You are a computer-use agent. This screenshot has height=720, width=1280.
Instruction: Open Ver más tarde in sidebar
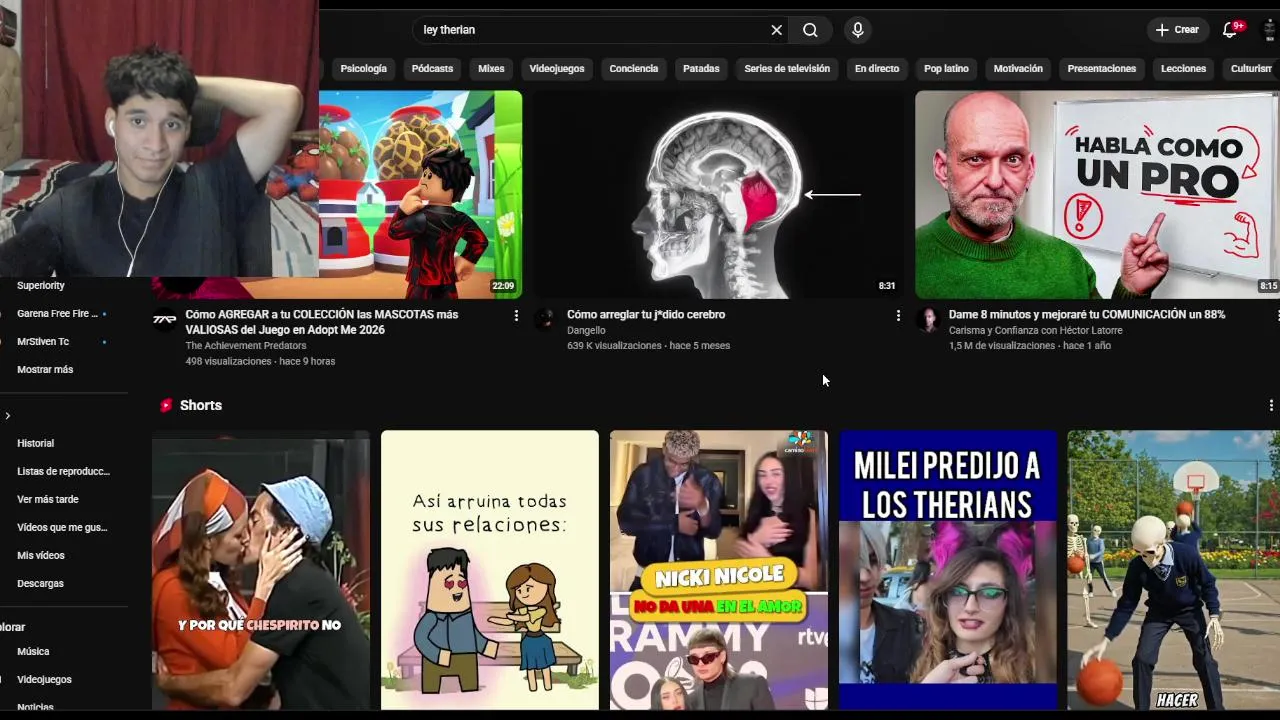(48, 499)
